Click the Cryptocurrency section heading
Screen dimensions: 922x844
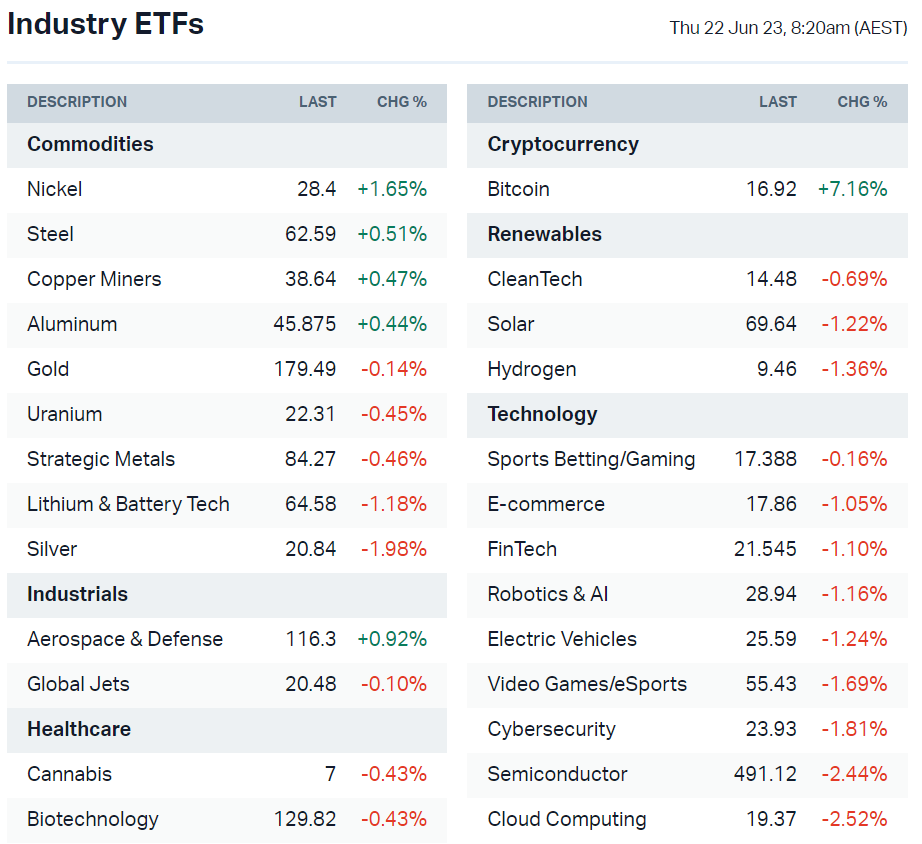click(562, 144)
